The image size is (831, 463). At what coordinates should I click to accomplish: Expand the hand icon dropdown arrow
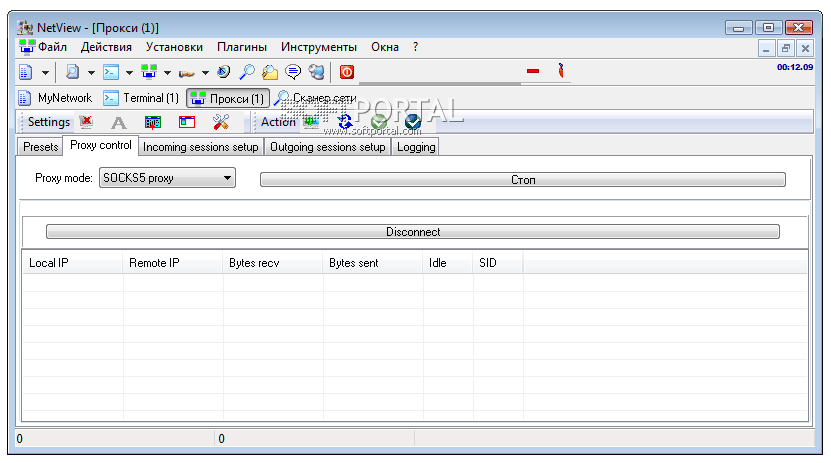click(x=205, y=73)
